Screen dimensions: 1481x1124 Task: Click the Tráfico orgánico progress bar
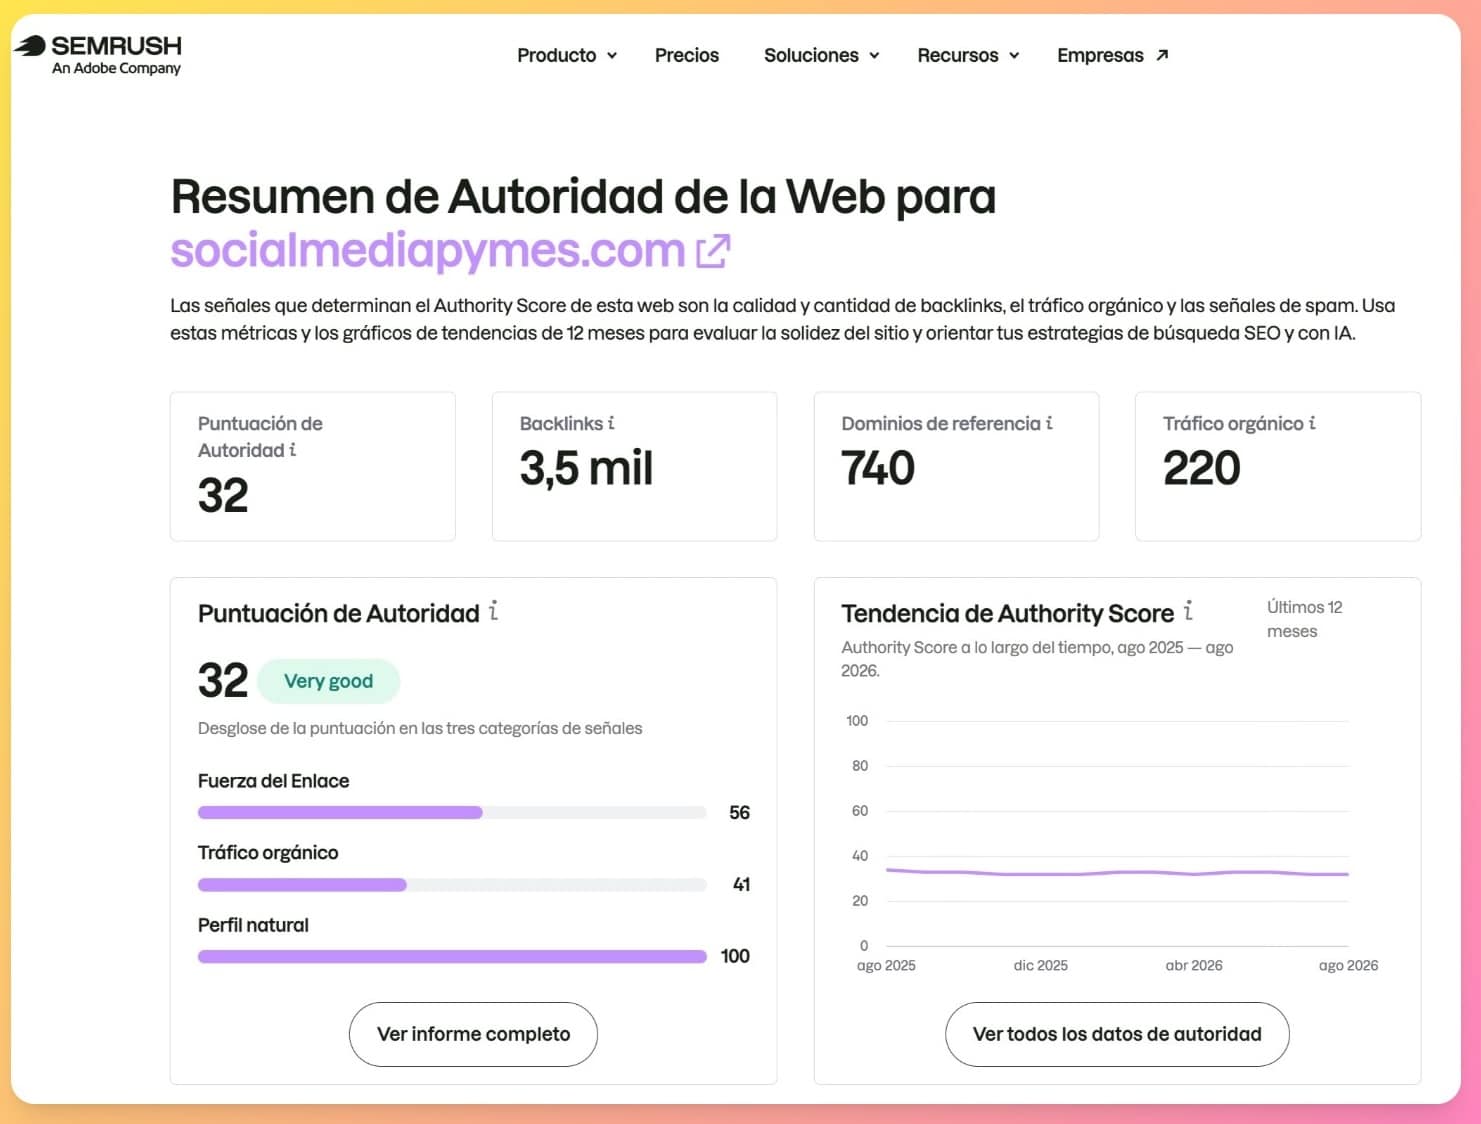pos(452,885)
